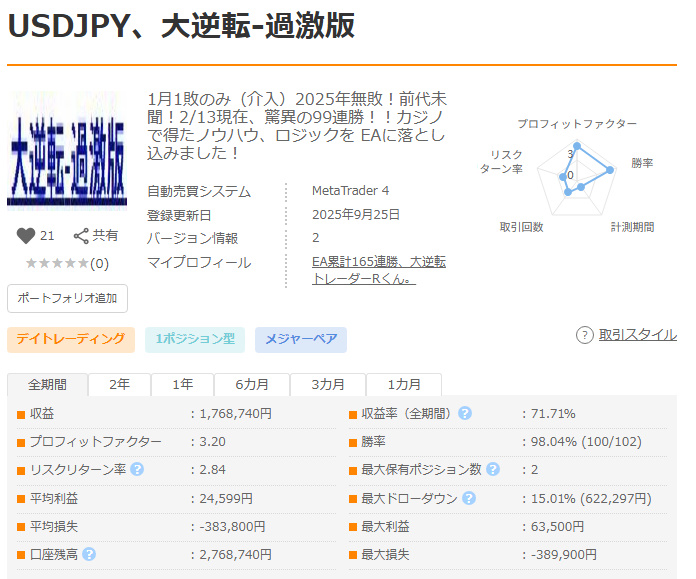Click the 1ポジション型 tag
This screenshot has height=579, width=696.
[x=195, y=340]
